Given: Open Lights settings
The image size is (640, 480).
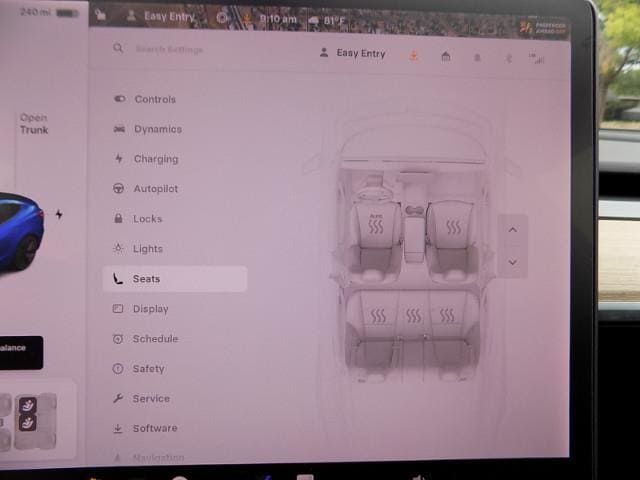Looking at the screenshot, I should point(147,249).
